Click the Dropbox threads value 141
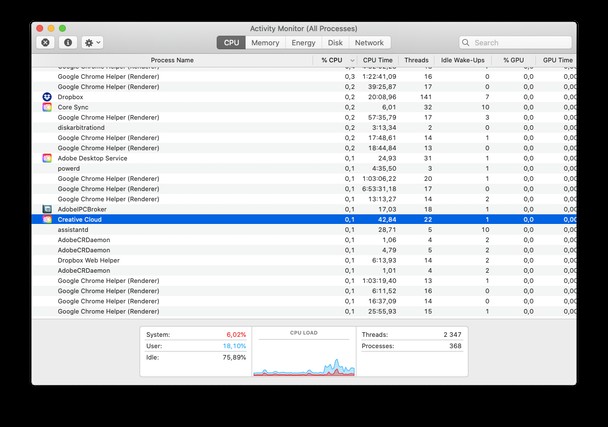 [426, 97]
